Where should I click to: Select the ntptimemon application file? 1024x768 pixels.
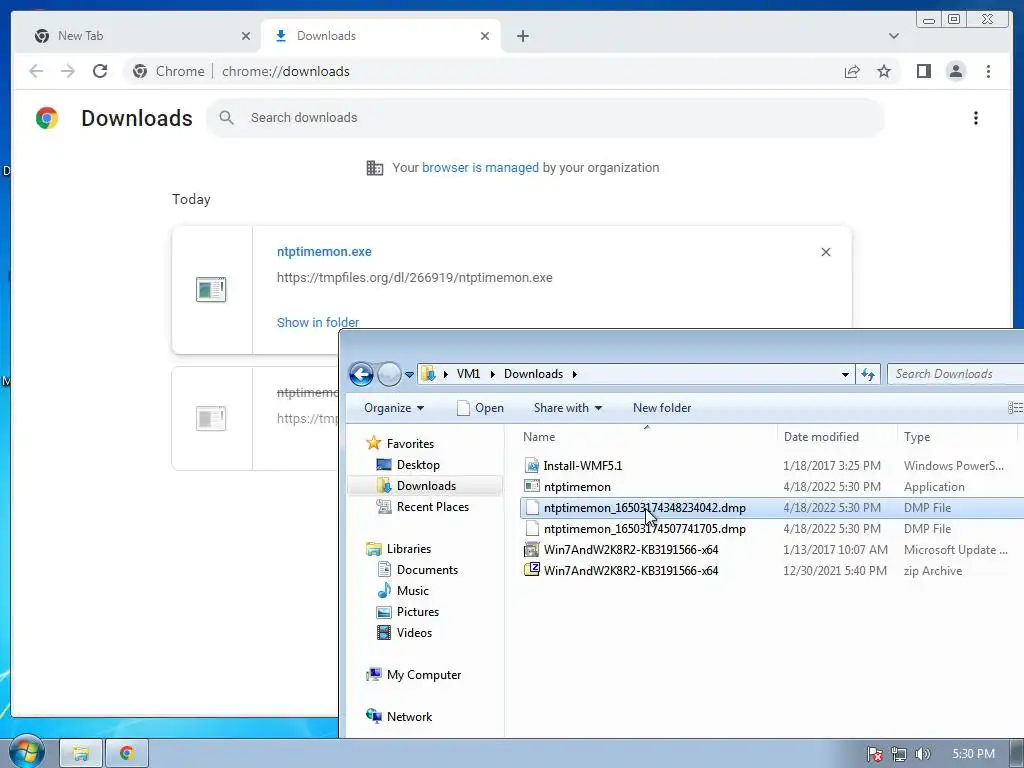click(772, 487)
